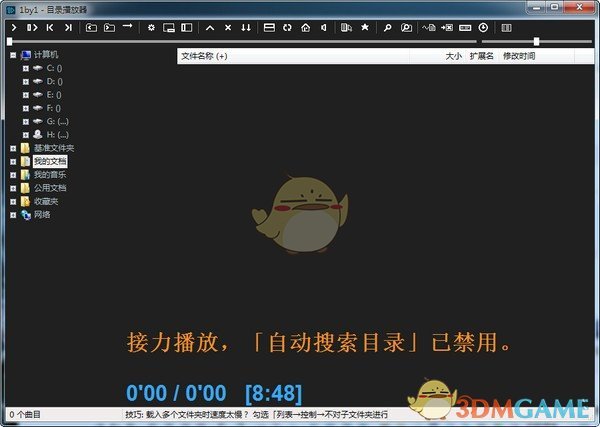The height and width of the screenshot is (427, 600).
Task: Skip to the next track
Action: 68,28
